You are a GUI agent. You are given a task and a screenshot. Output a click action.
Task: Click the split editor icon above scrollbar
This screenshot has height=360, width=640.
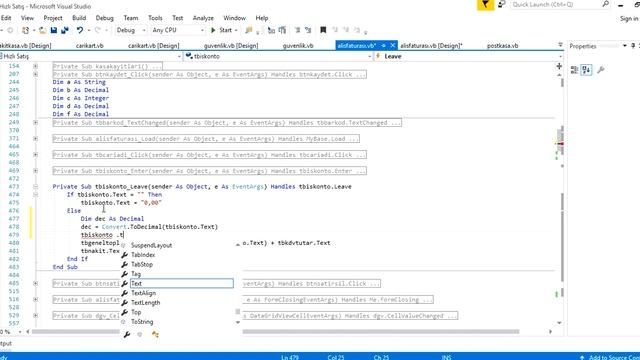click(559, 66)
